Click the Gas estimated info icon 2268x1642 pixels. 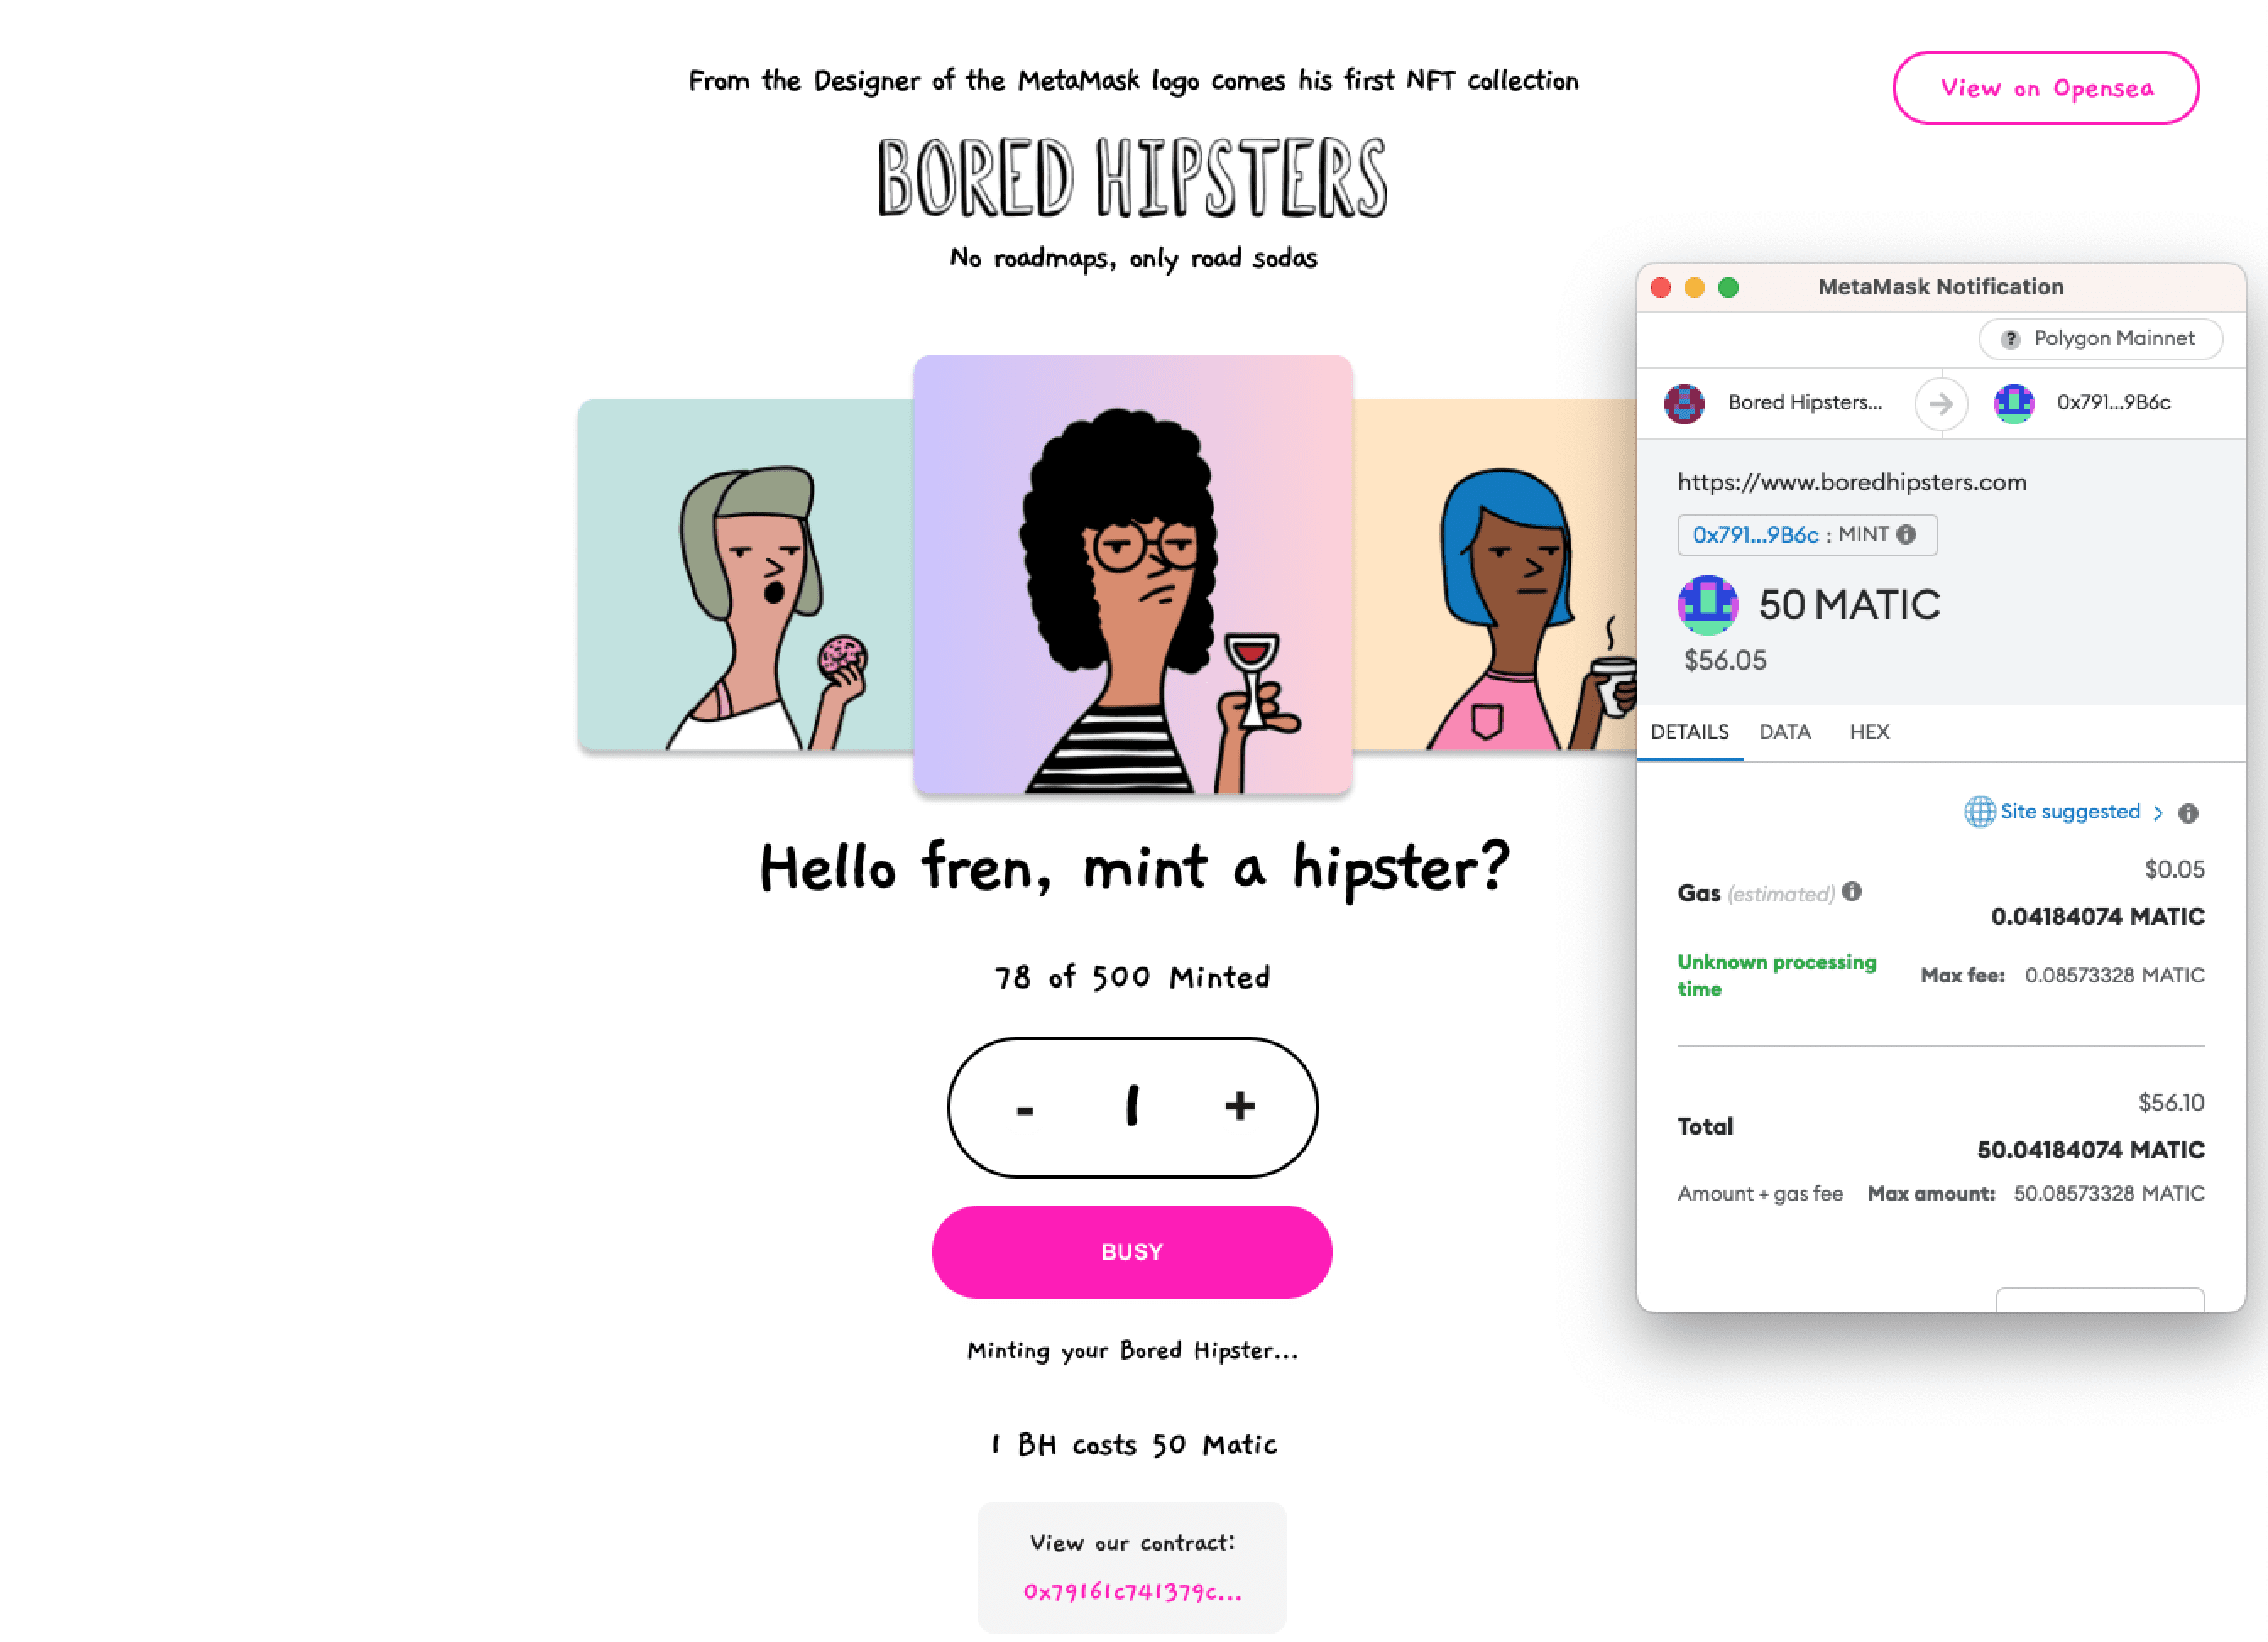1852,891
